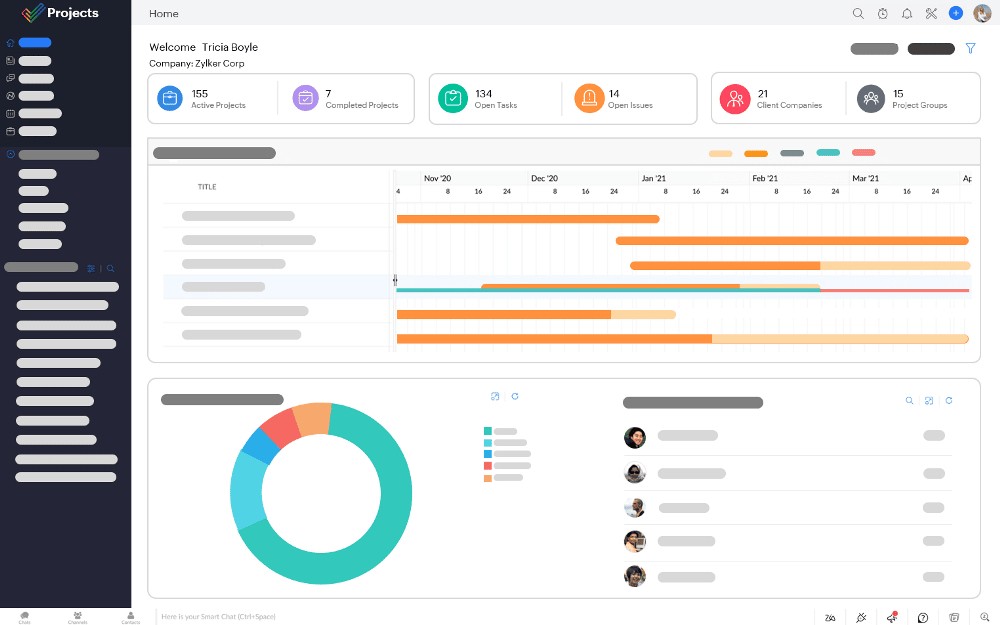Click 'Company: Zylker Corp' text

196,63
